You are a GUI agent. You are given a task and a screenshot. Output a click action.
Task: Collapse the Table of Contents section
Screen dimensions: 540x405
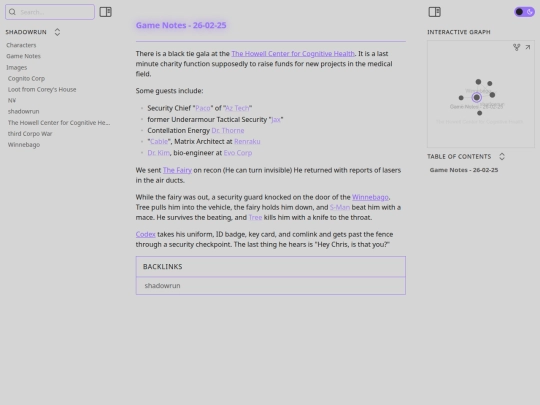coord(502,157)
